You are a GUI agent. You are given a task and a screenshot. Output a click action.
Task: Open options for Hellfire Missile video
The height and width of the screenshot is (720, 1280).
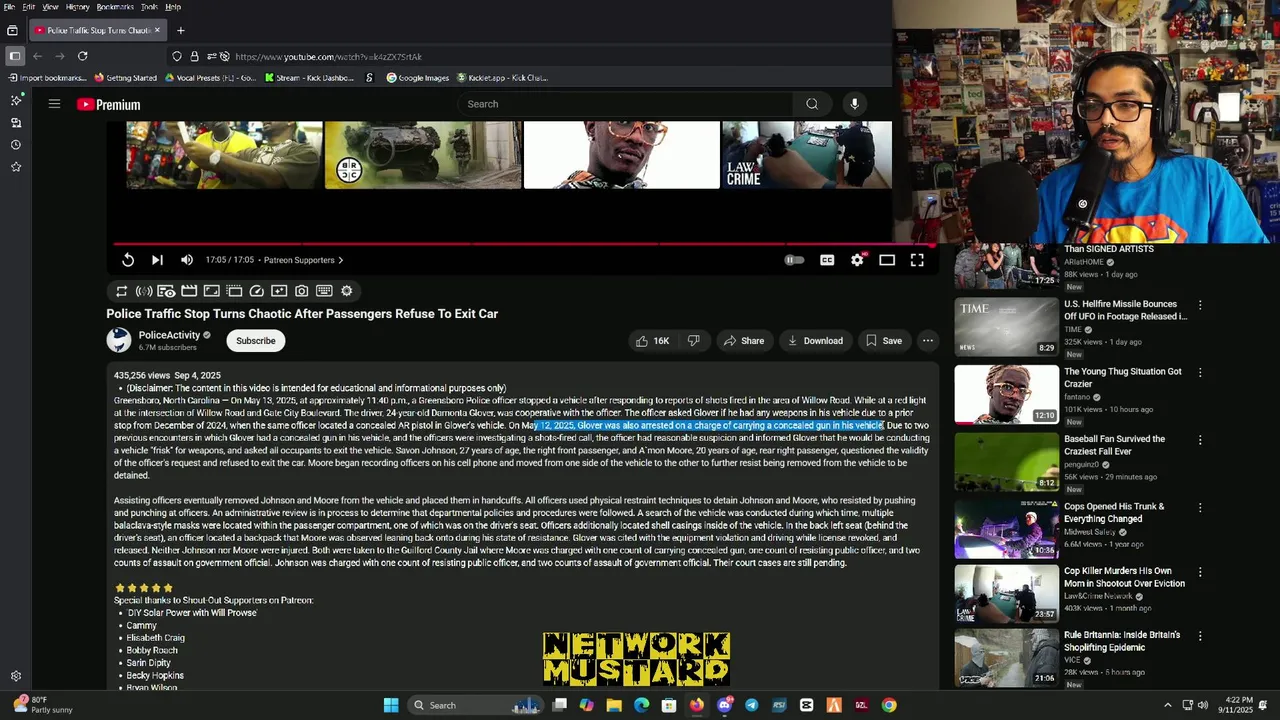coord(1200,305)
